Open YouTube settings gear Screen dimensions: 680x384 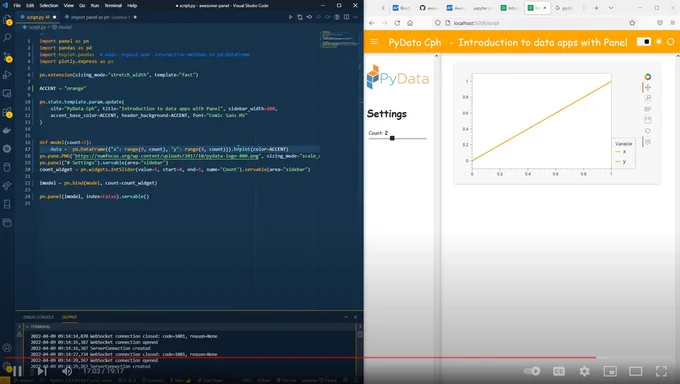click(585, 371)
